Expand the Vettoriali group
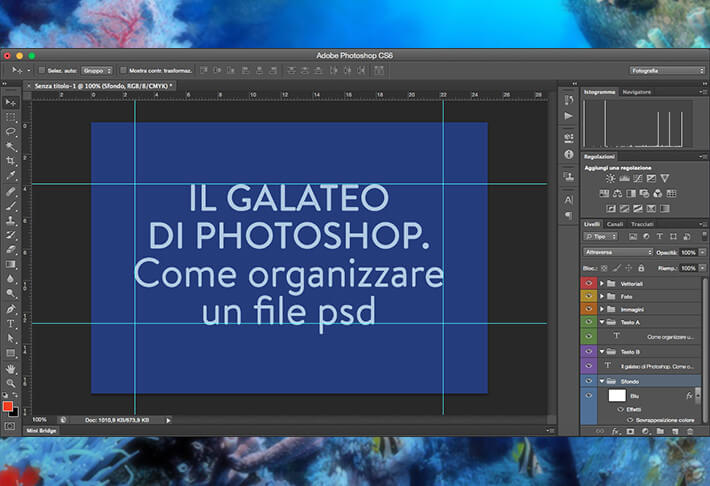 pos(602,284)
